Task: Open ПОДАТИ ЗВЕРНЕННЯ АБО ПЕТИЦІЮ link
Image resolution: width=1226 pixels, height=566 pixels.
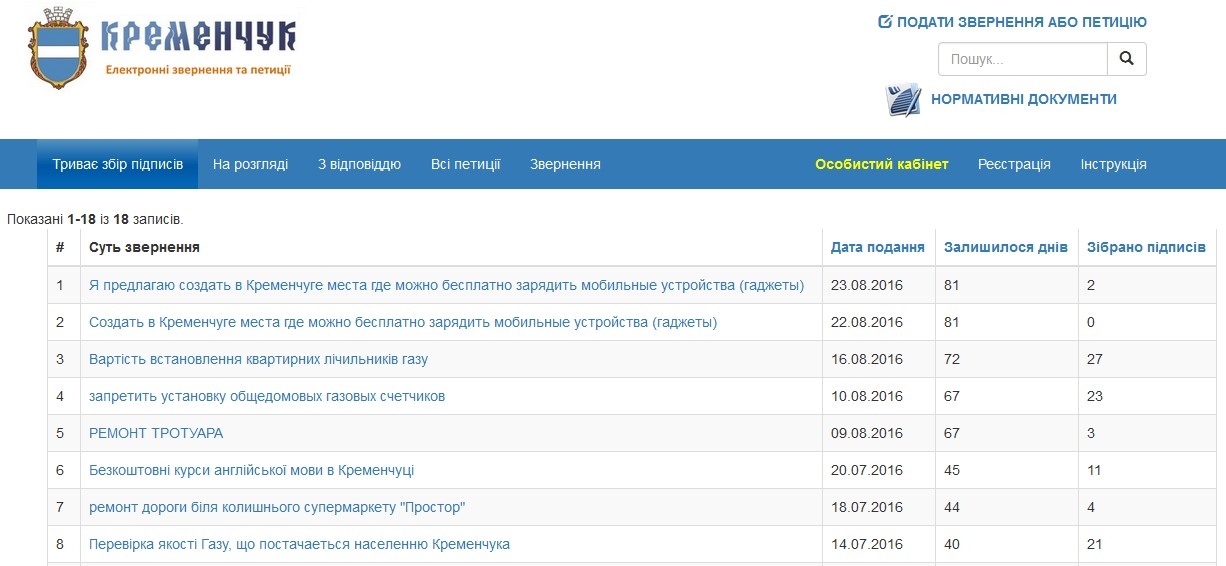Action: (x=1021, y=22)
